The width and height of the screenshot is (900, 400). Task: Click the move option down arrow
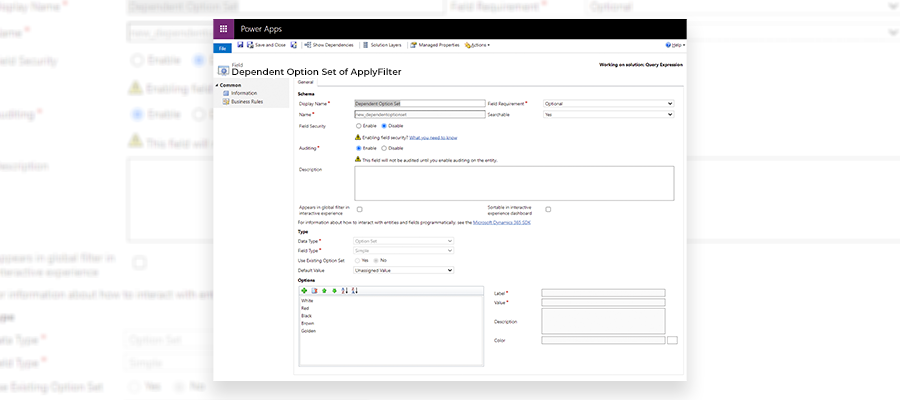tap(334, 291)
